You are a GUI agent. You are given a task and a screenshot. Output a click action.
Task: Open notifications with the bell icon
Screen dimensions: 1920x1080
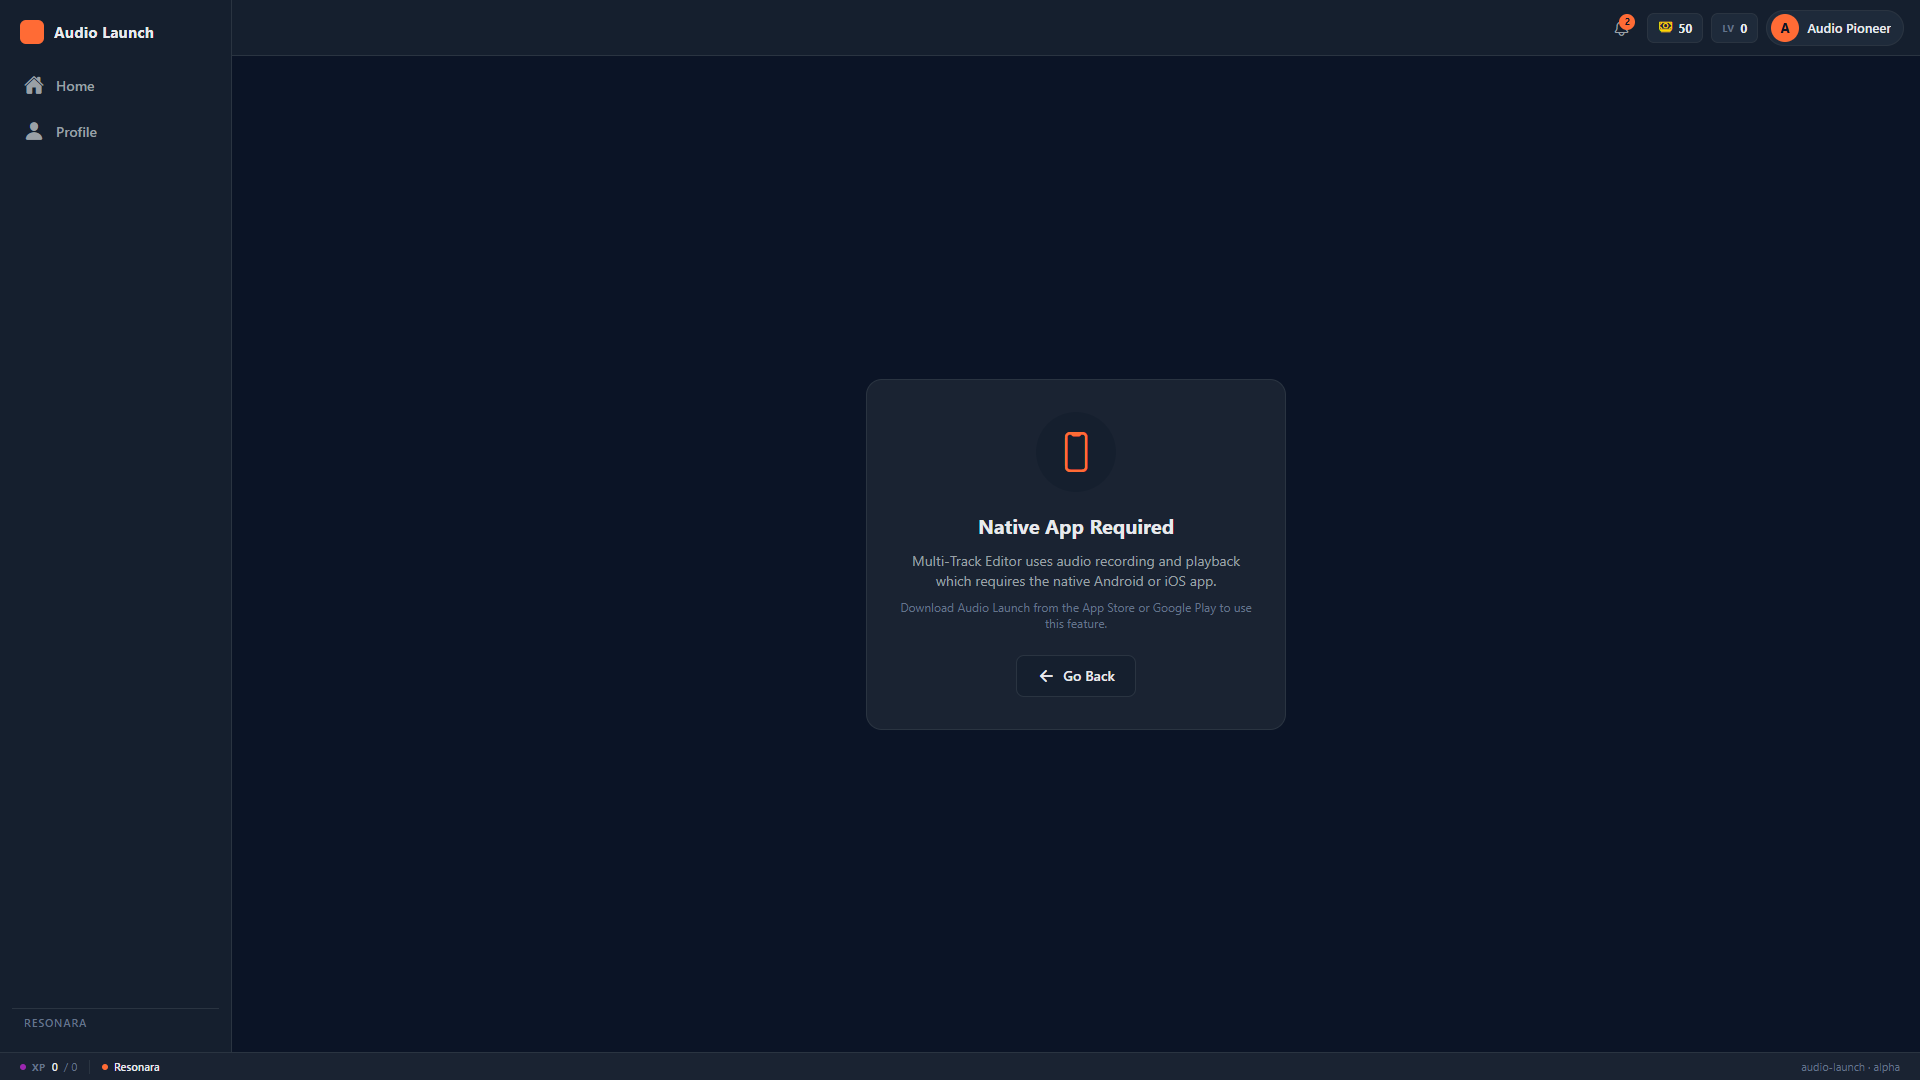tap(1621, 29)
